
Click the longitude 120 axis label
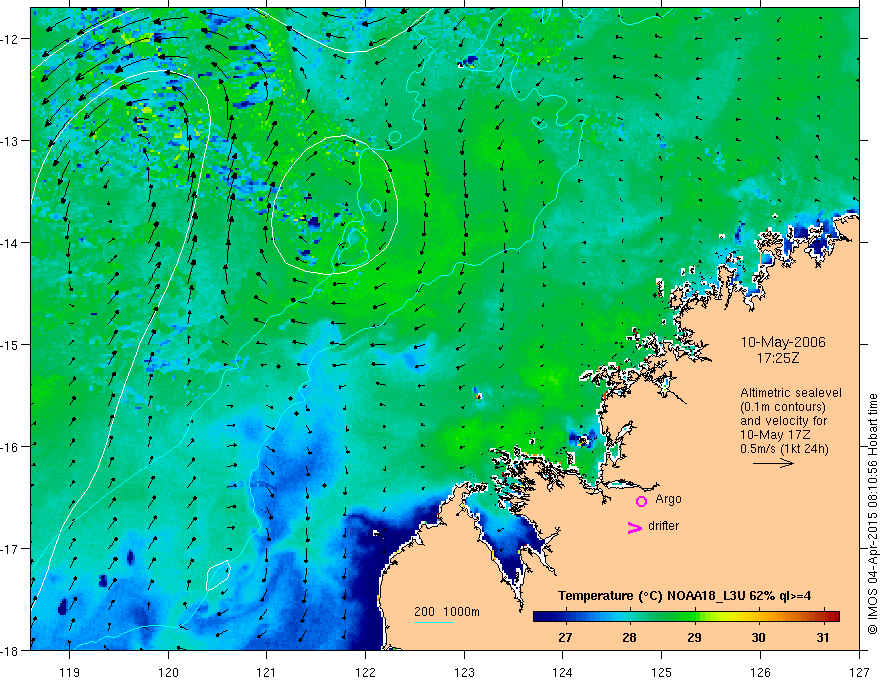(x=168, y=672)
